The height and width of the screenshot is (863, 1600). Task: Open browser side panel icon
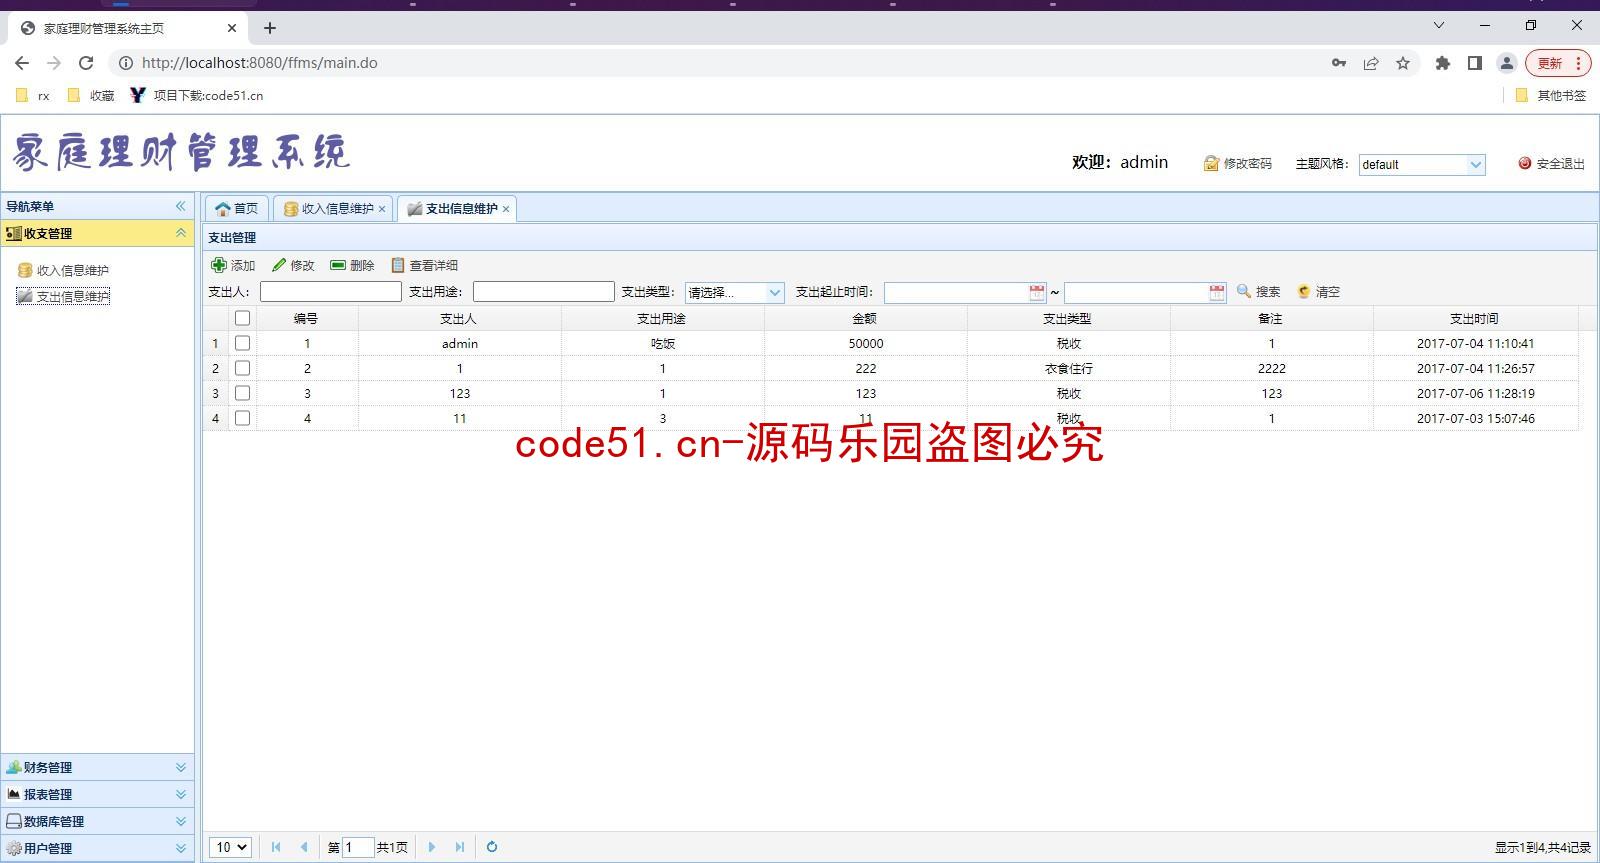1474,63
